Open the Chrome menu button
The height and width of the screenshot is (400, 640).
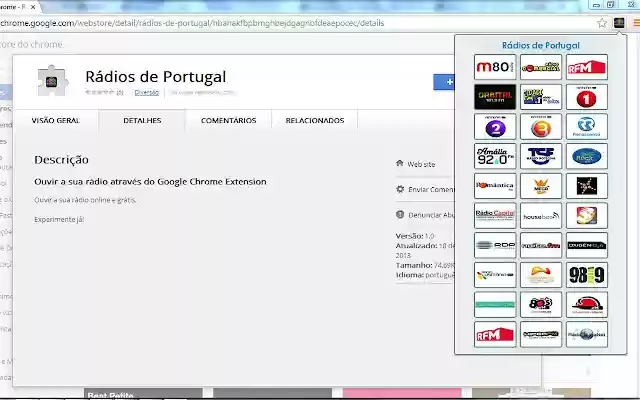pyautogui.click(x=636, y=23)
